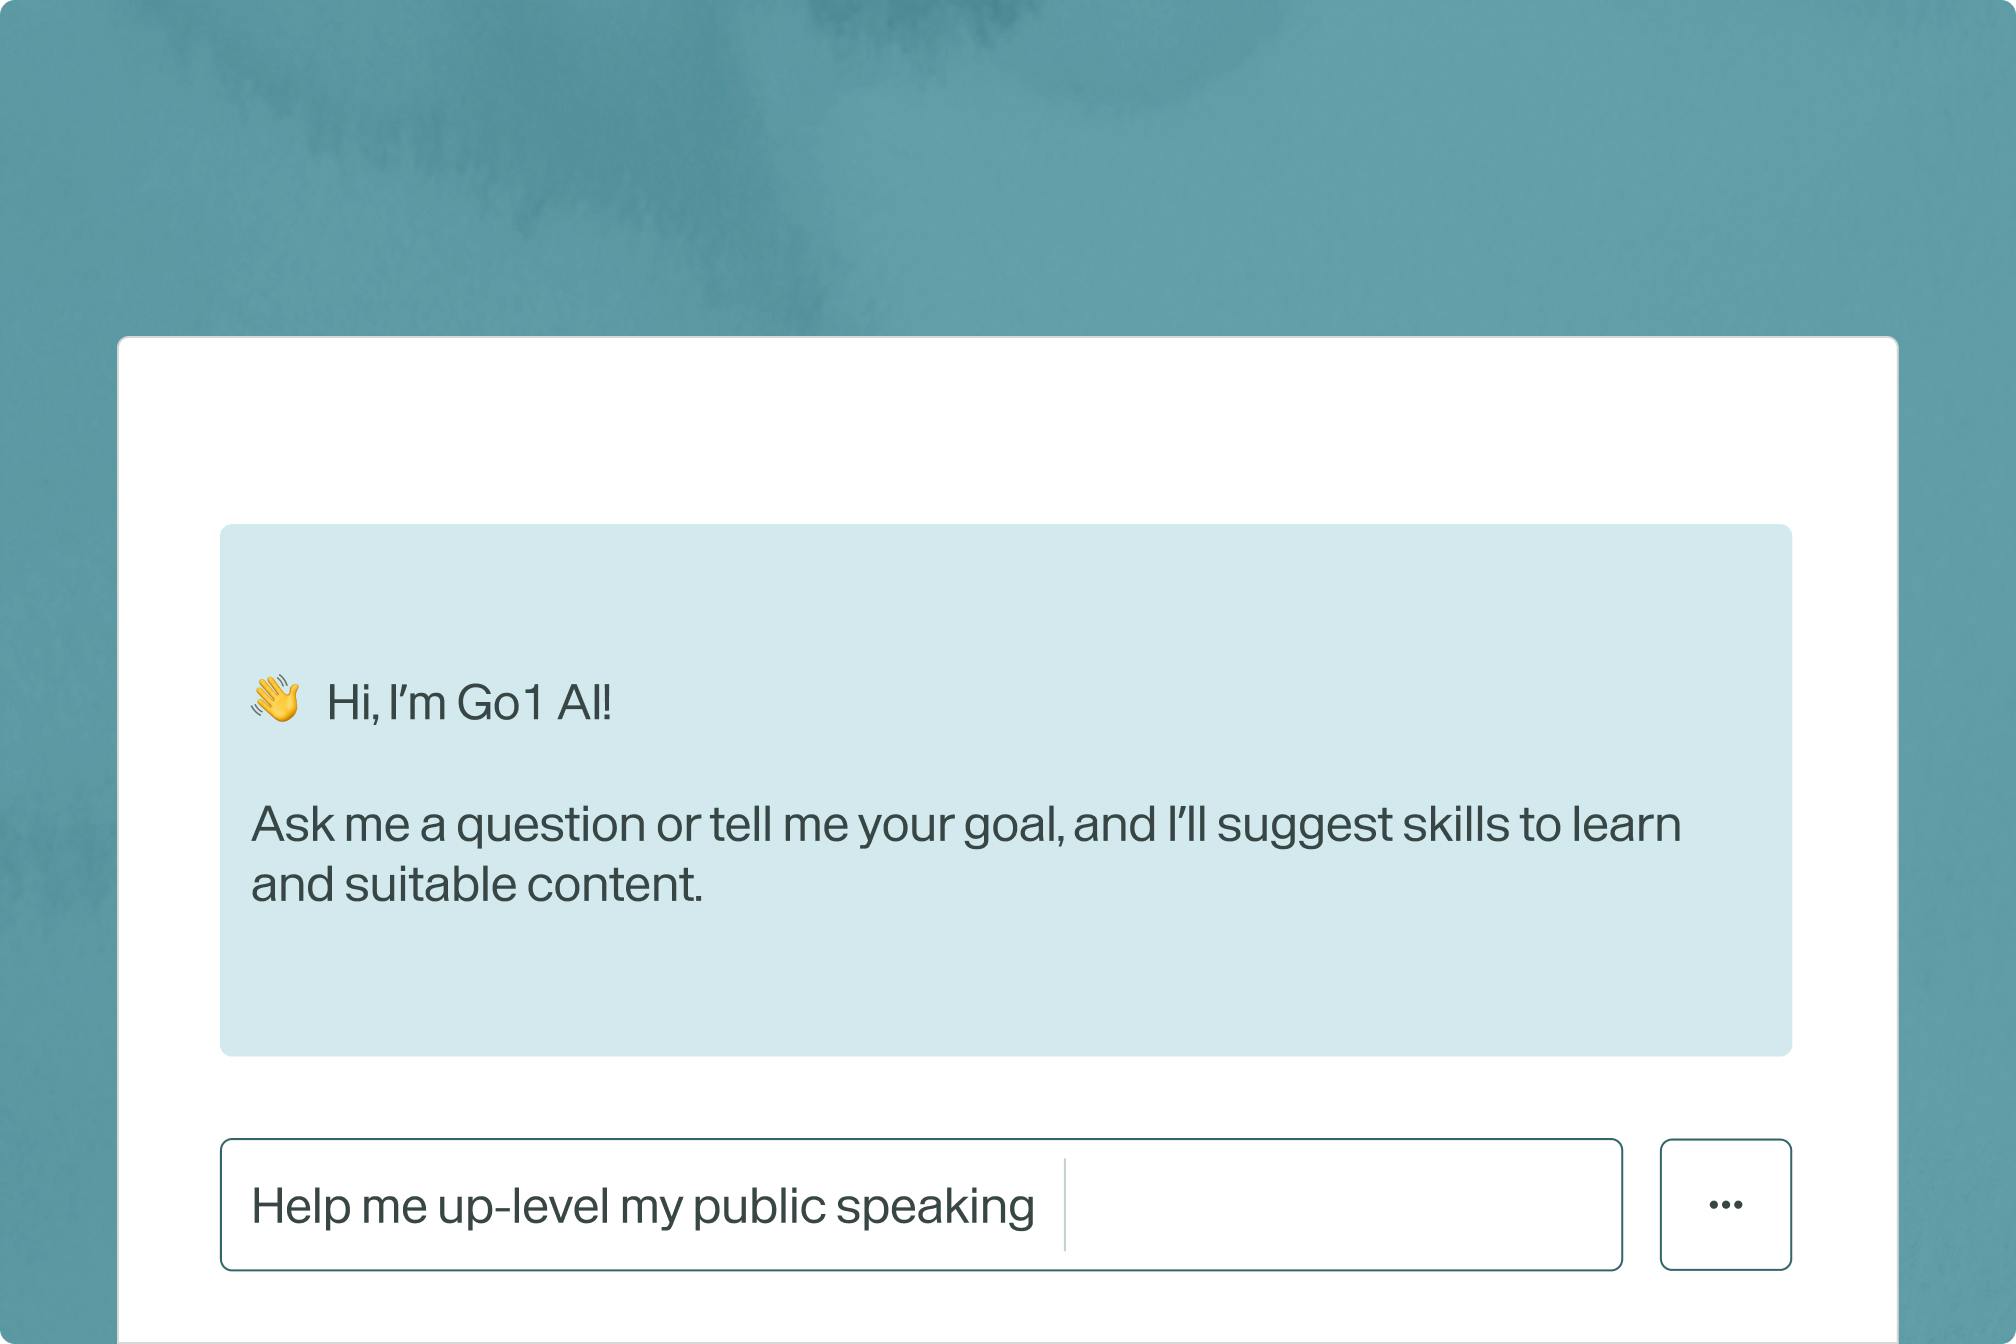This screenshot has width=2016, height=1344.
Task: Click the ellipsis icon beside the input
Action: coord(1725,1204)
